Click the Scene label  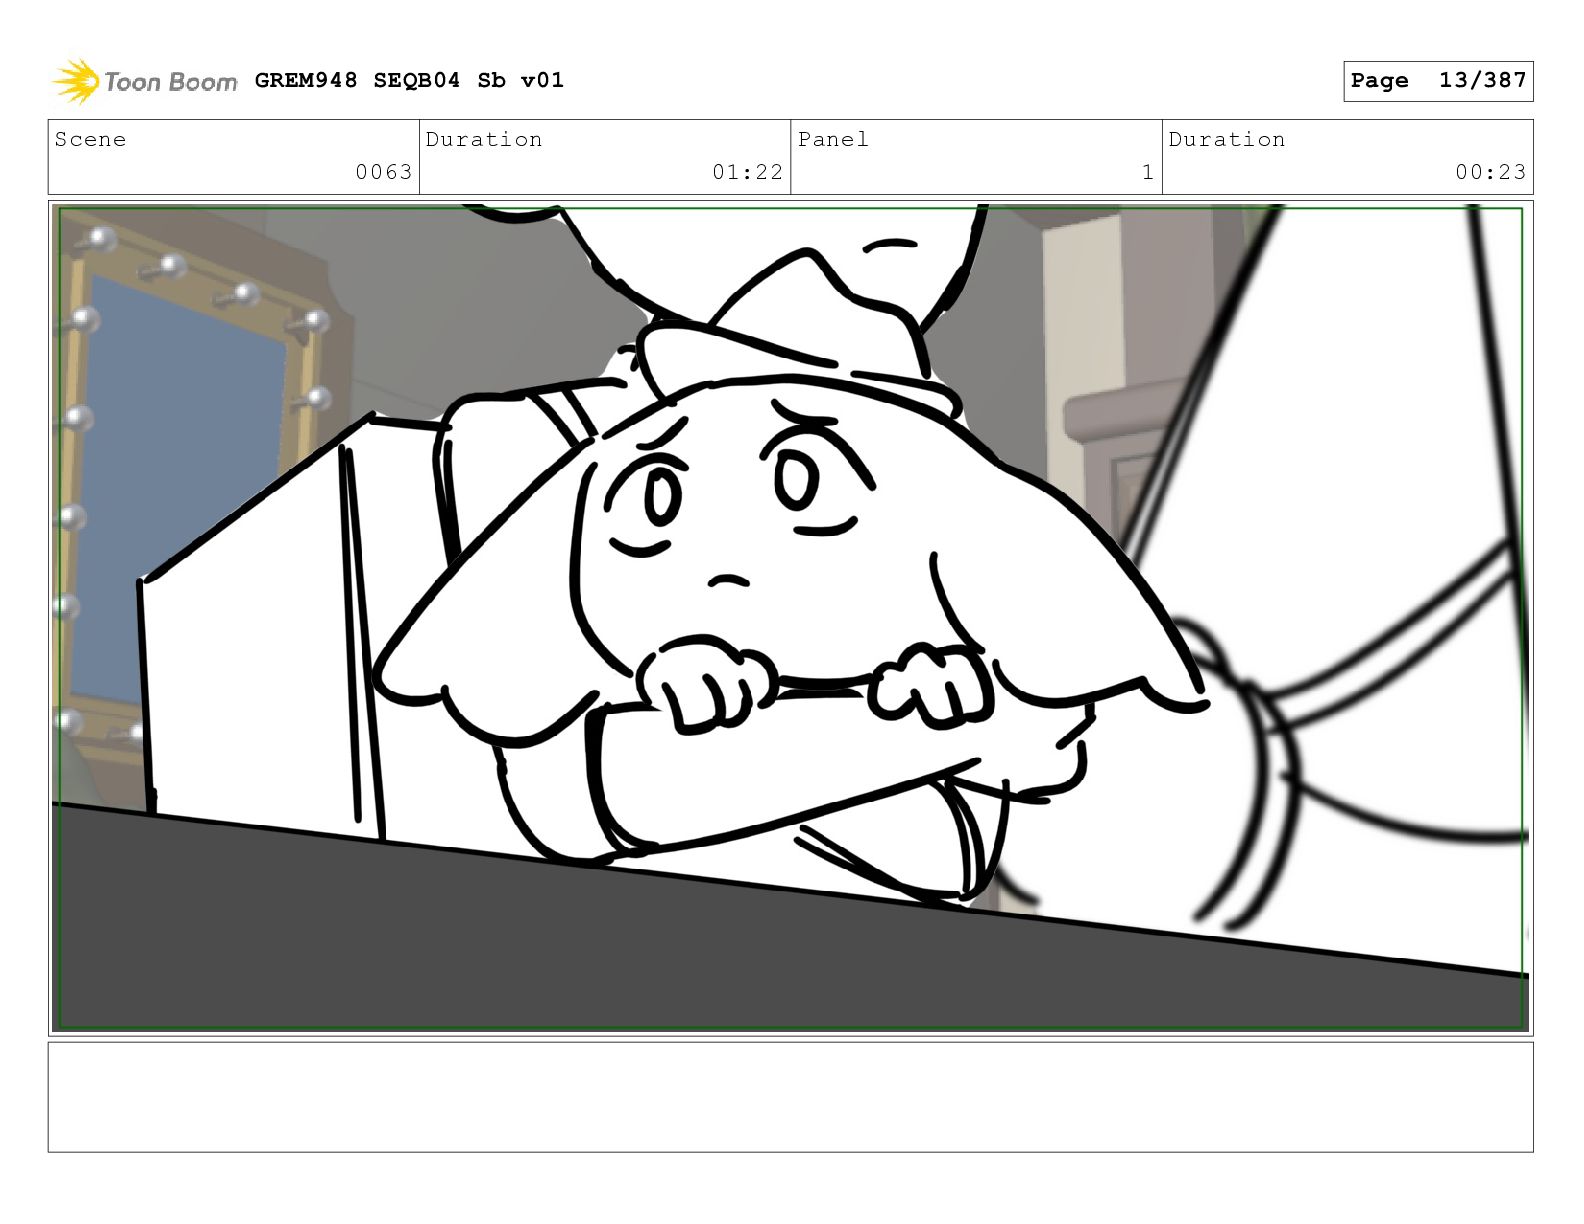tap(91, 139)
